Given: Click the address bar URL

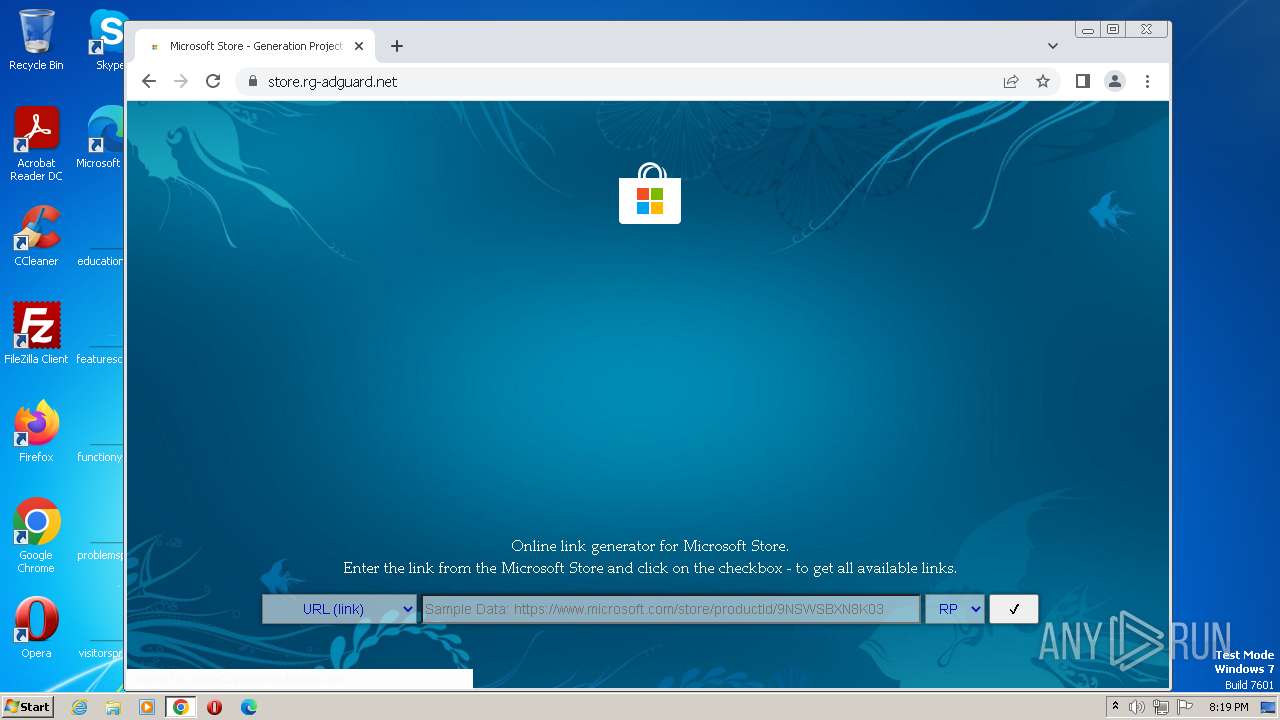Looking at the screenshot, I should pos(332,81).
